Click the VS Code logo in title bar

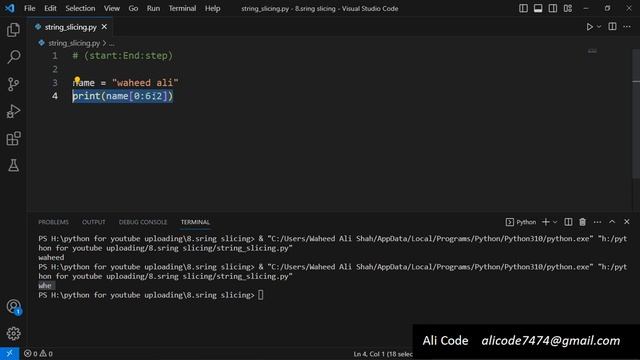[x=9, y=8]
